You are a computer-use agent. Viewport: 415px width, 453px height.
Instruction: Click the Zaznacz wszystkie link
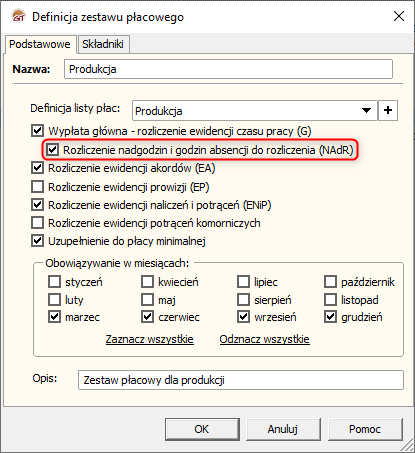(150, 339)
